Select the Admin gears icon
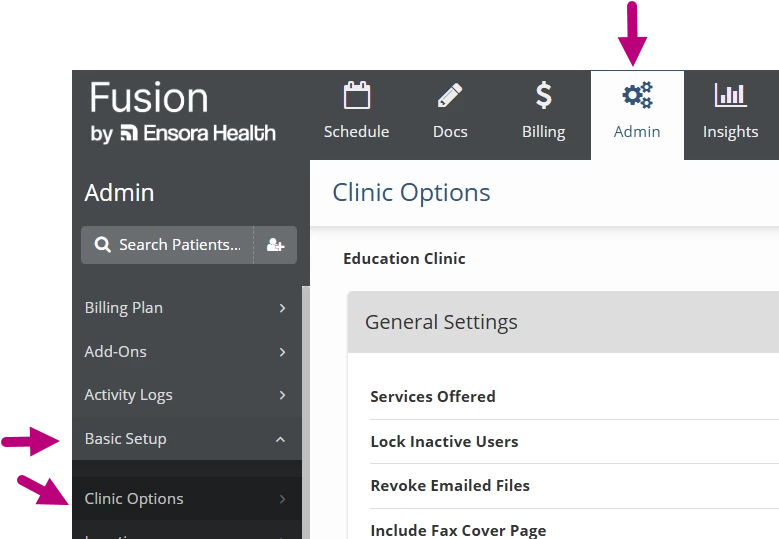The image size is (779, 539). point(637,95)
